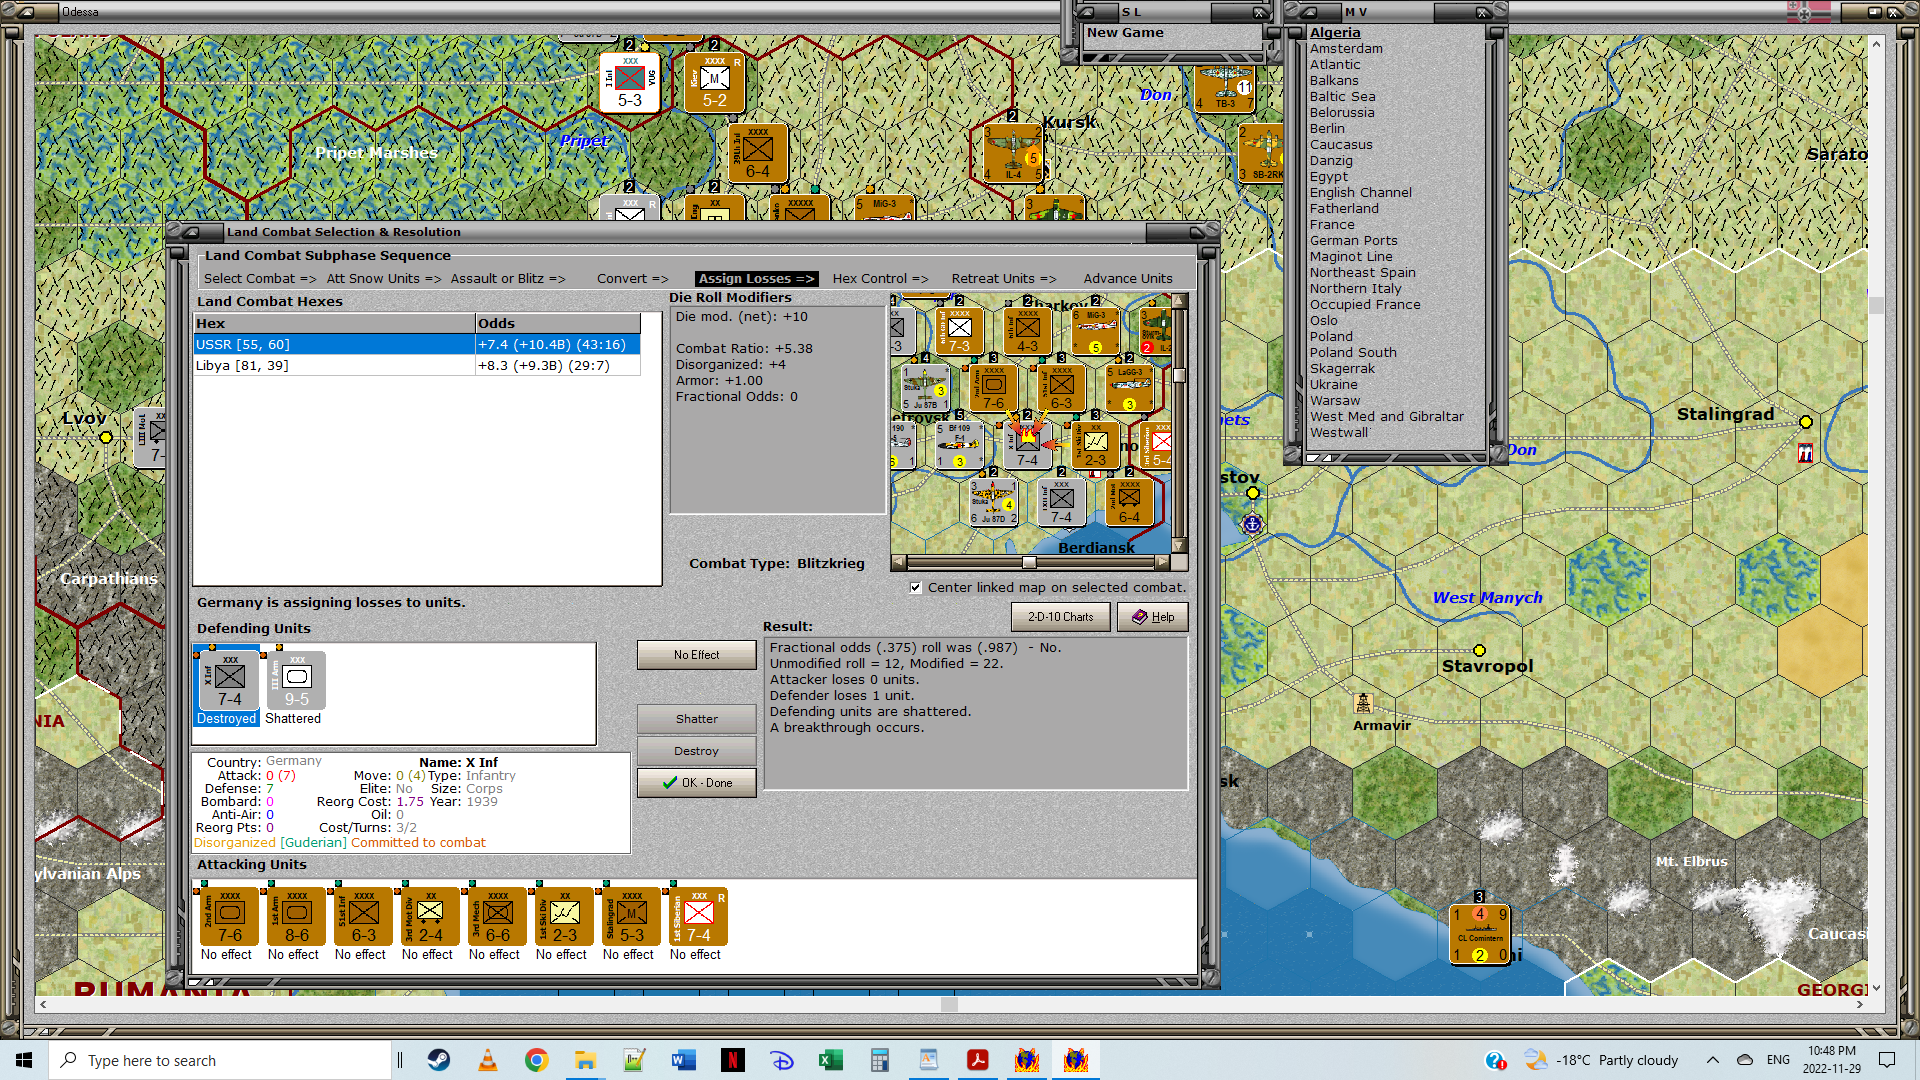Click the 1st Siberian 7-4 attacking unit
This screenshot has height=1080, width=1920.
tap(698, 917)
